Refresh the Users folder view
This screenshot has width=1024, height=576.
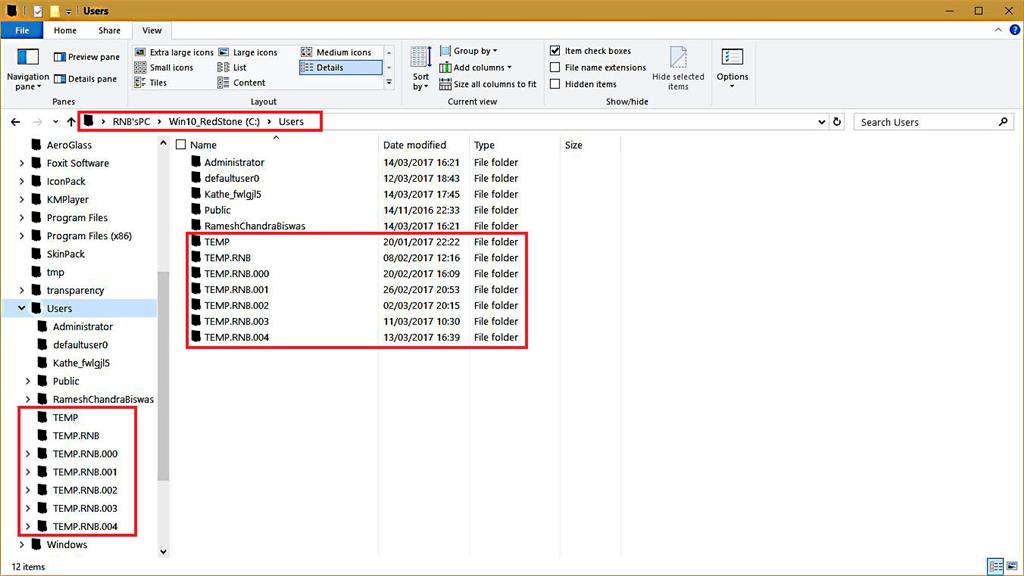(837, 122)
